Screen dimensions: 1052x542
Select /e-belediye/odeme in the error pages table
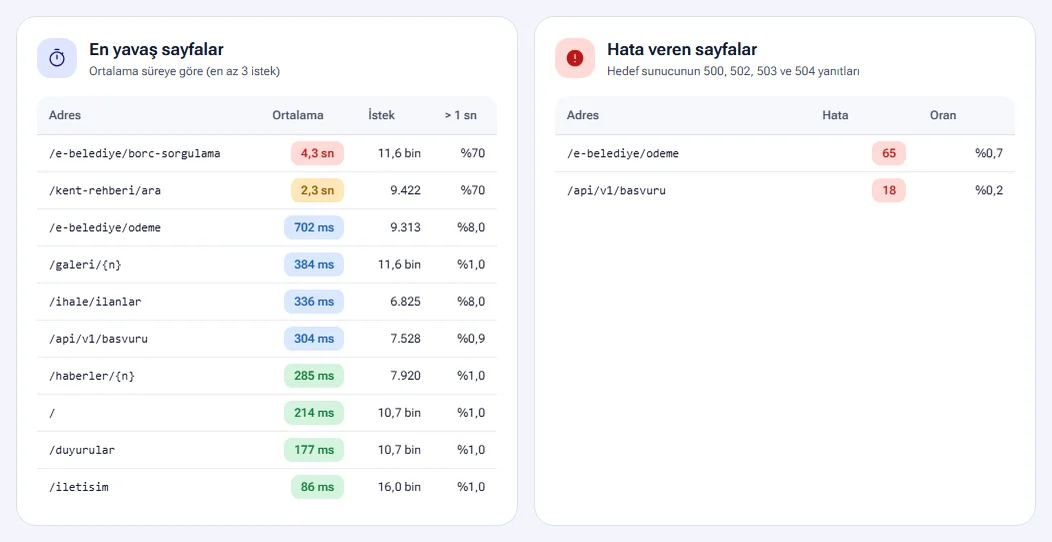(623, 154)
